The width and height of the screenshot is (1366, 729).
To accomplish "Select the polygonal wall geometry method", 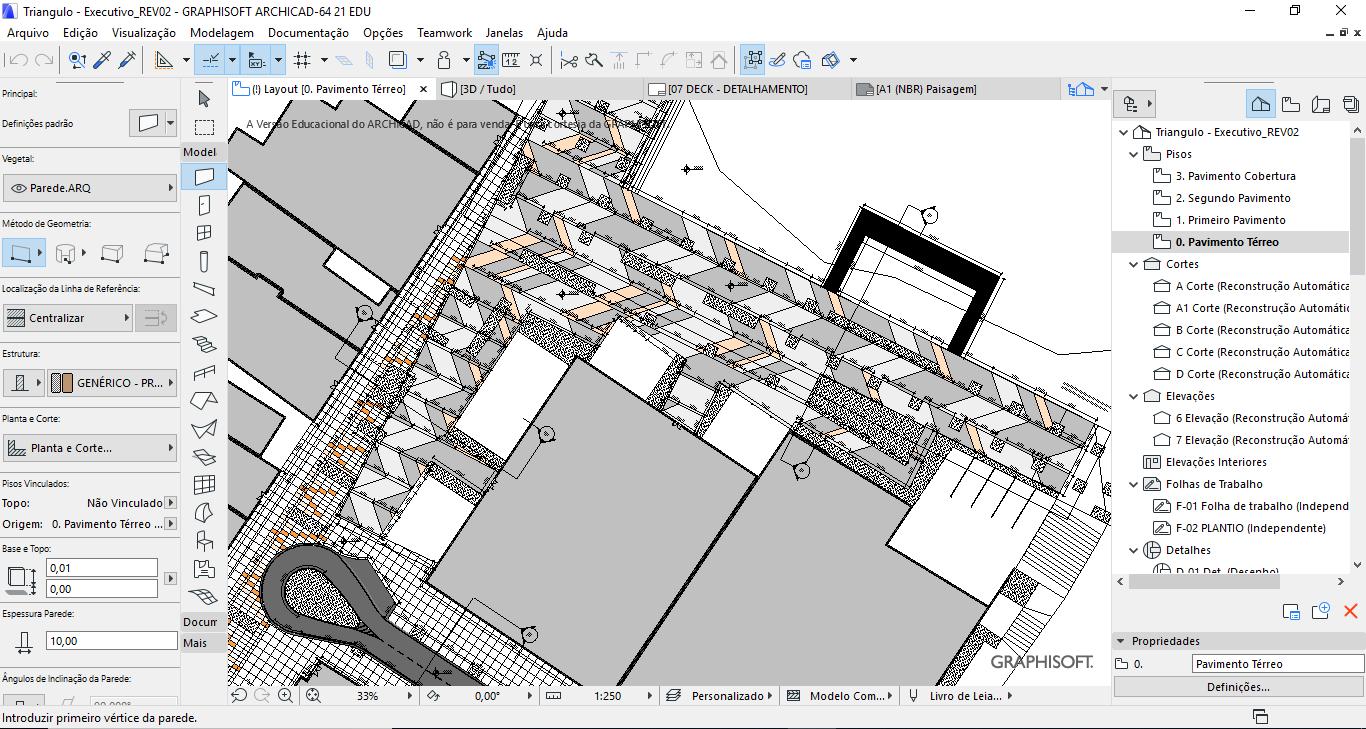I will [x=155, y=253].
